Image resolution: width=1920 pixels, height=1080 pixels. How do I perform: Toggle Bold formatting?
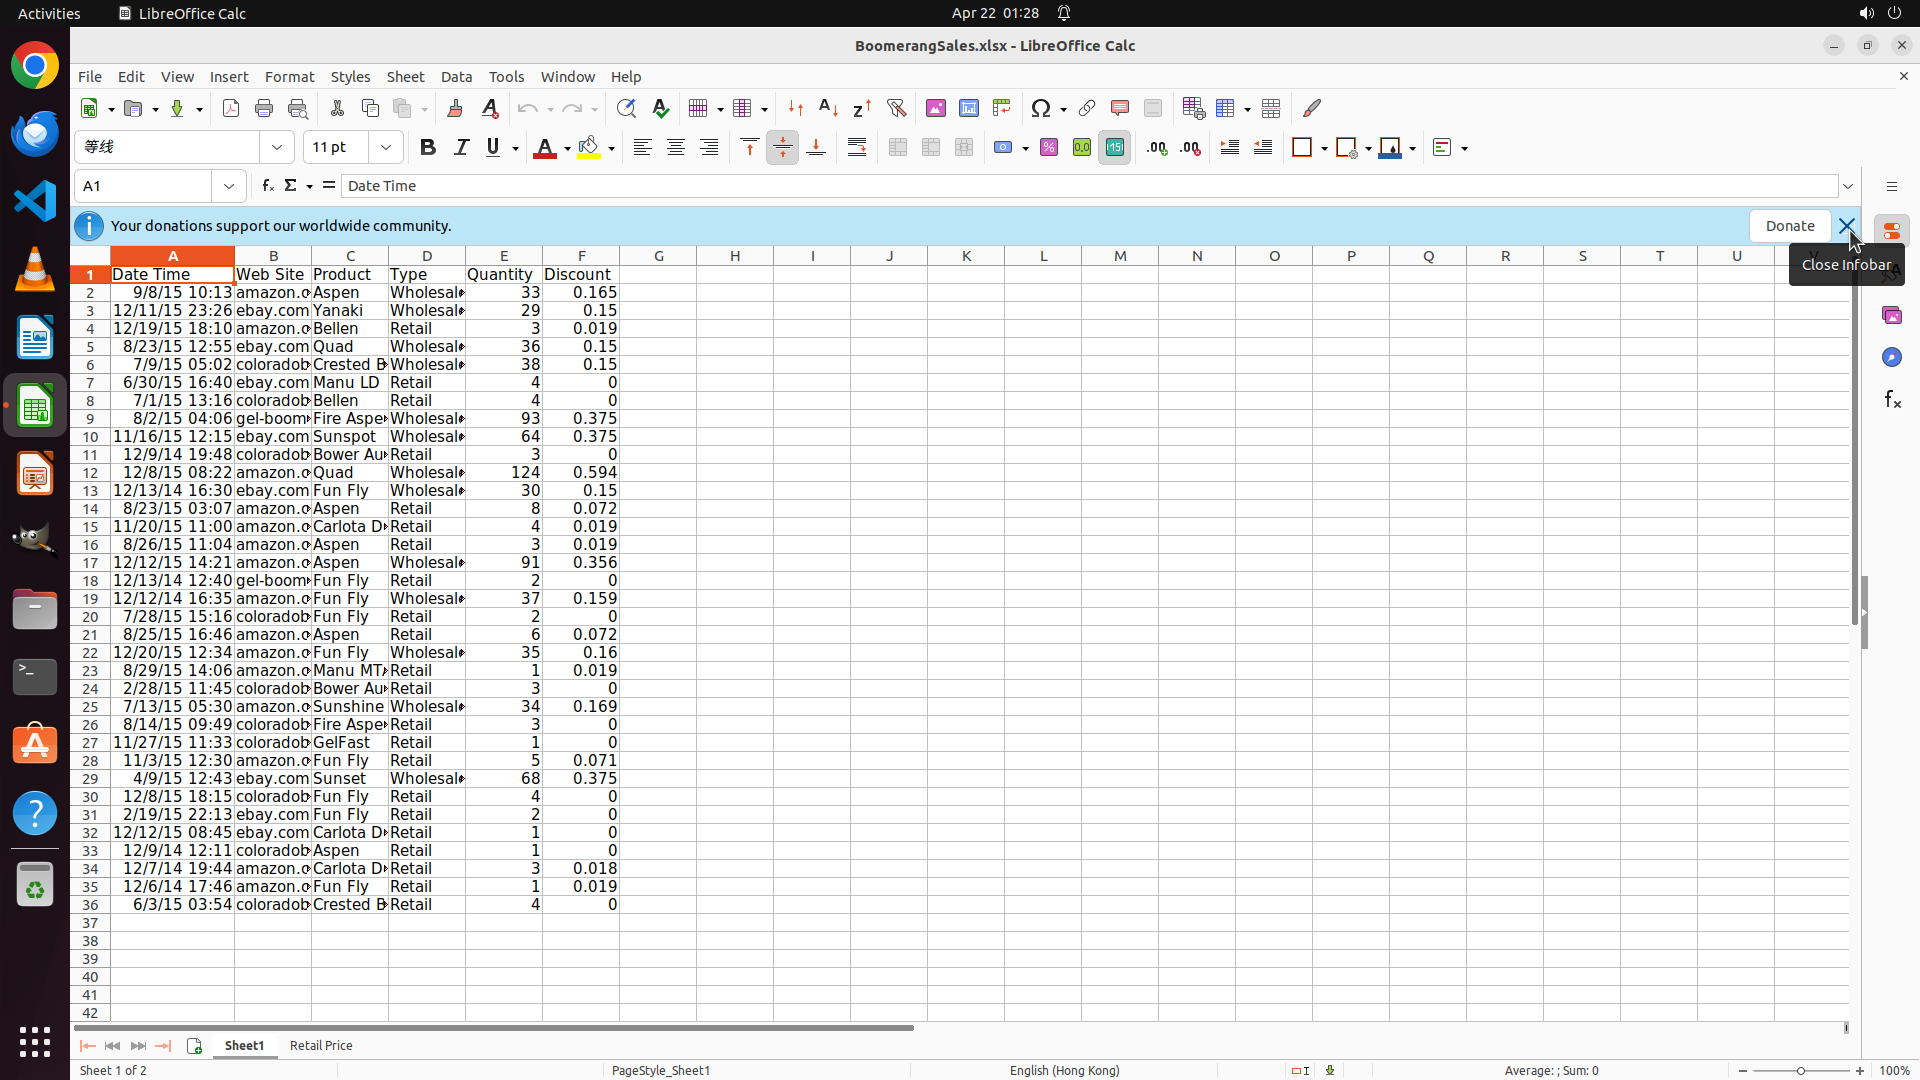[428, 148]
